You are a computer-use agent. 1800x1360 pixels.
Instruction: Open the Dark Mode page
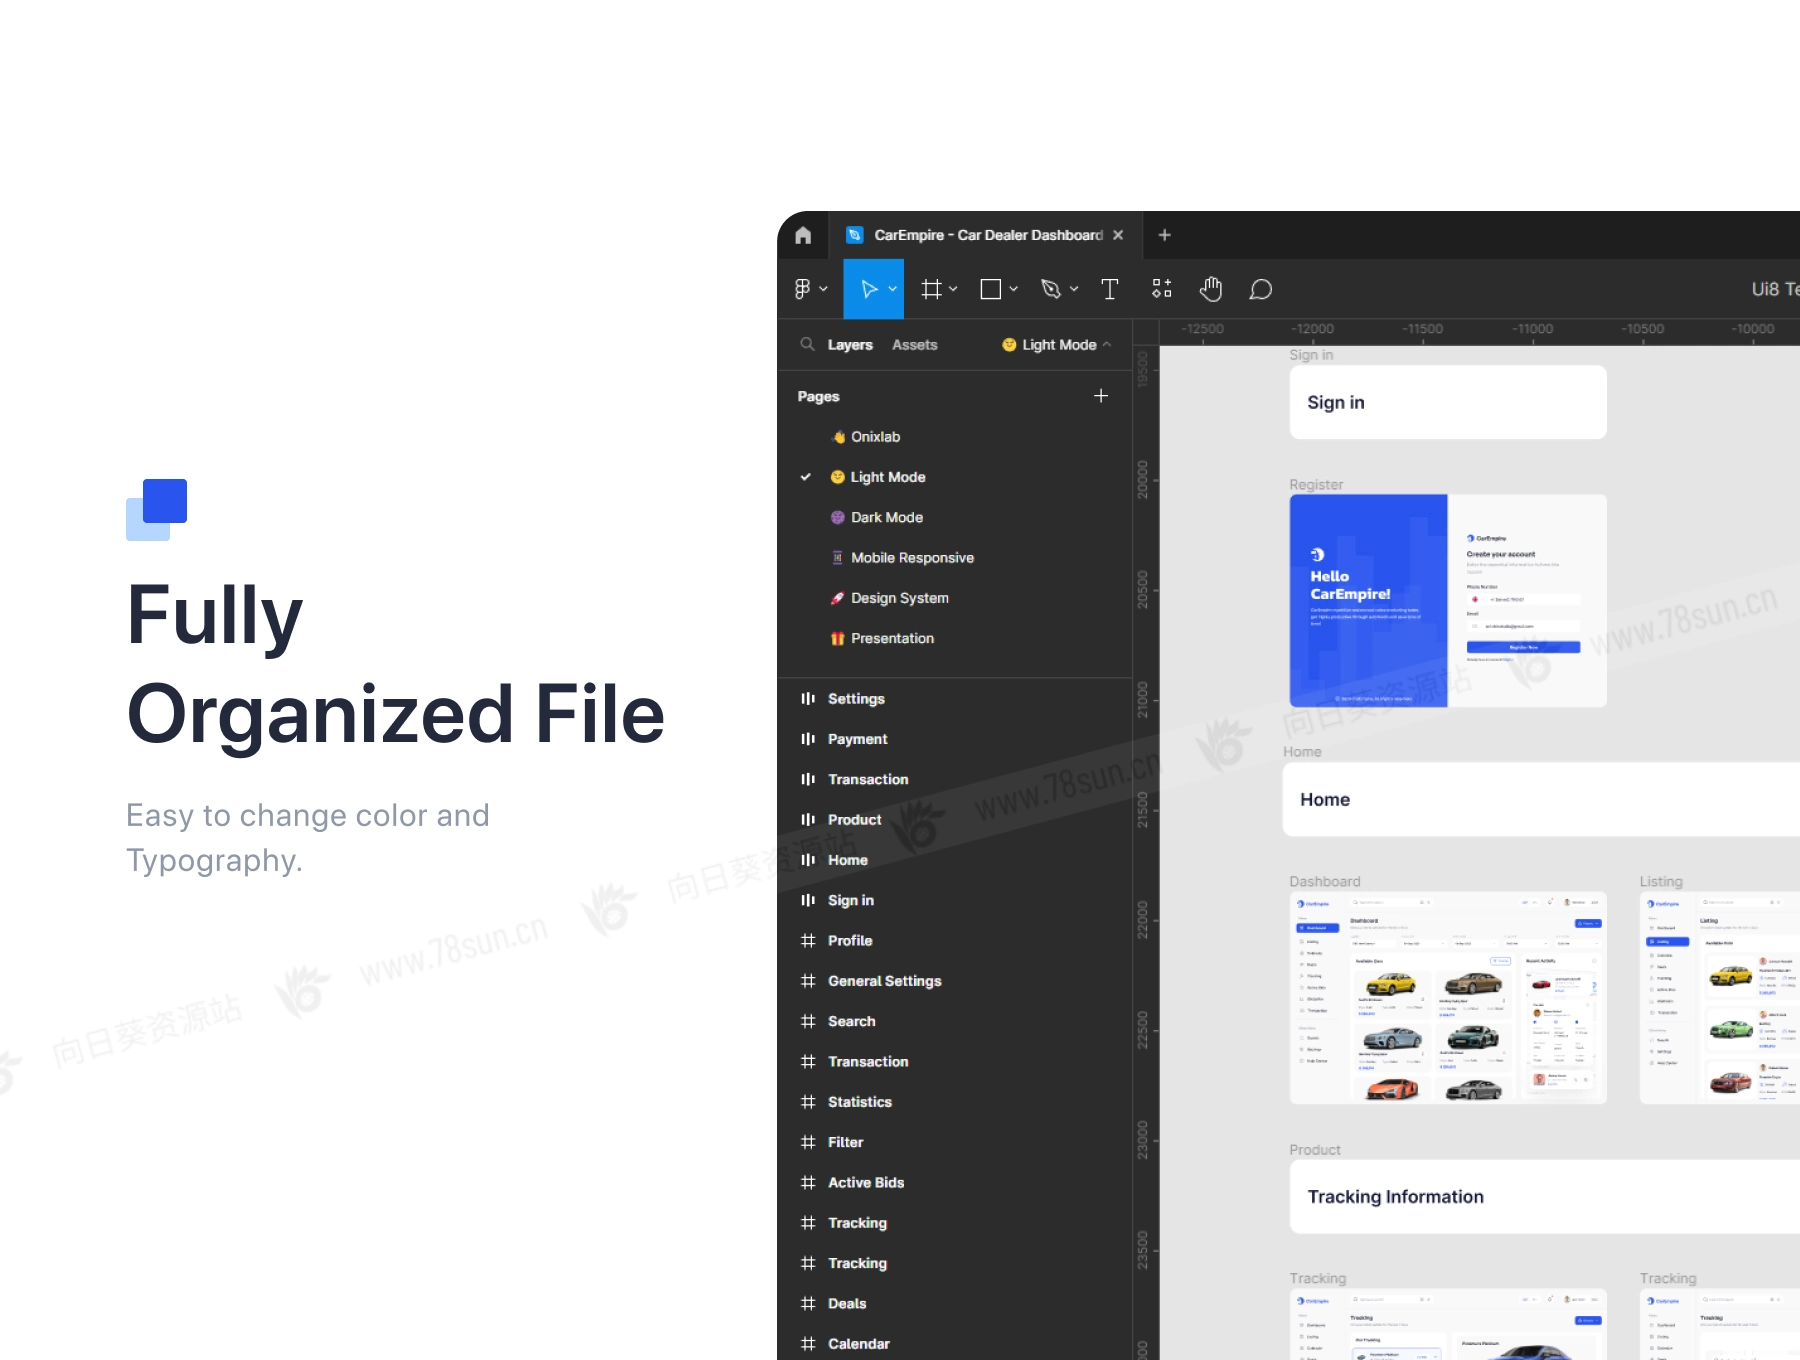coord(954,517)
